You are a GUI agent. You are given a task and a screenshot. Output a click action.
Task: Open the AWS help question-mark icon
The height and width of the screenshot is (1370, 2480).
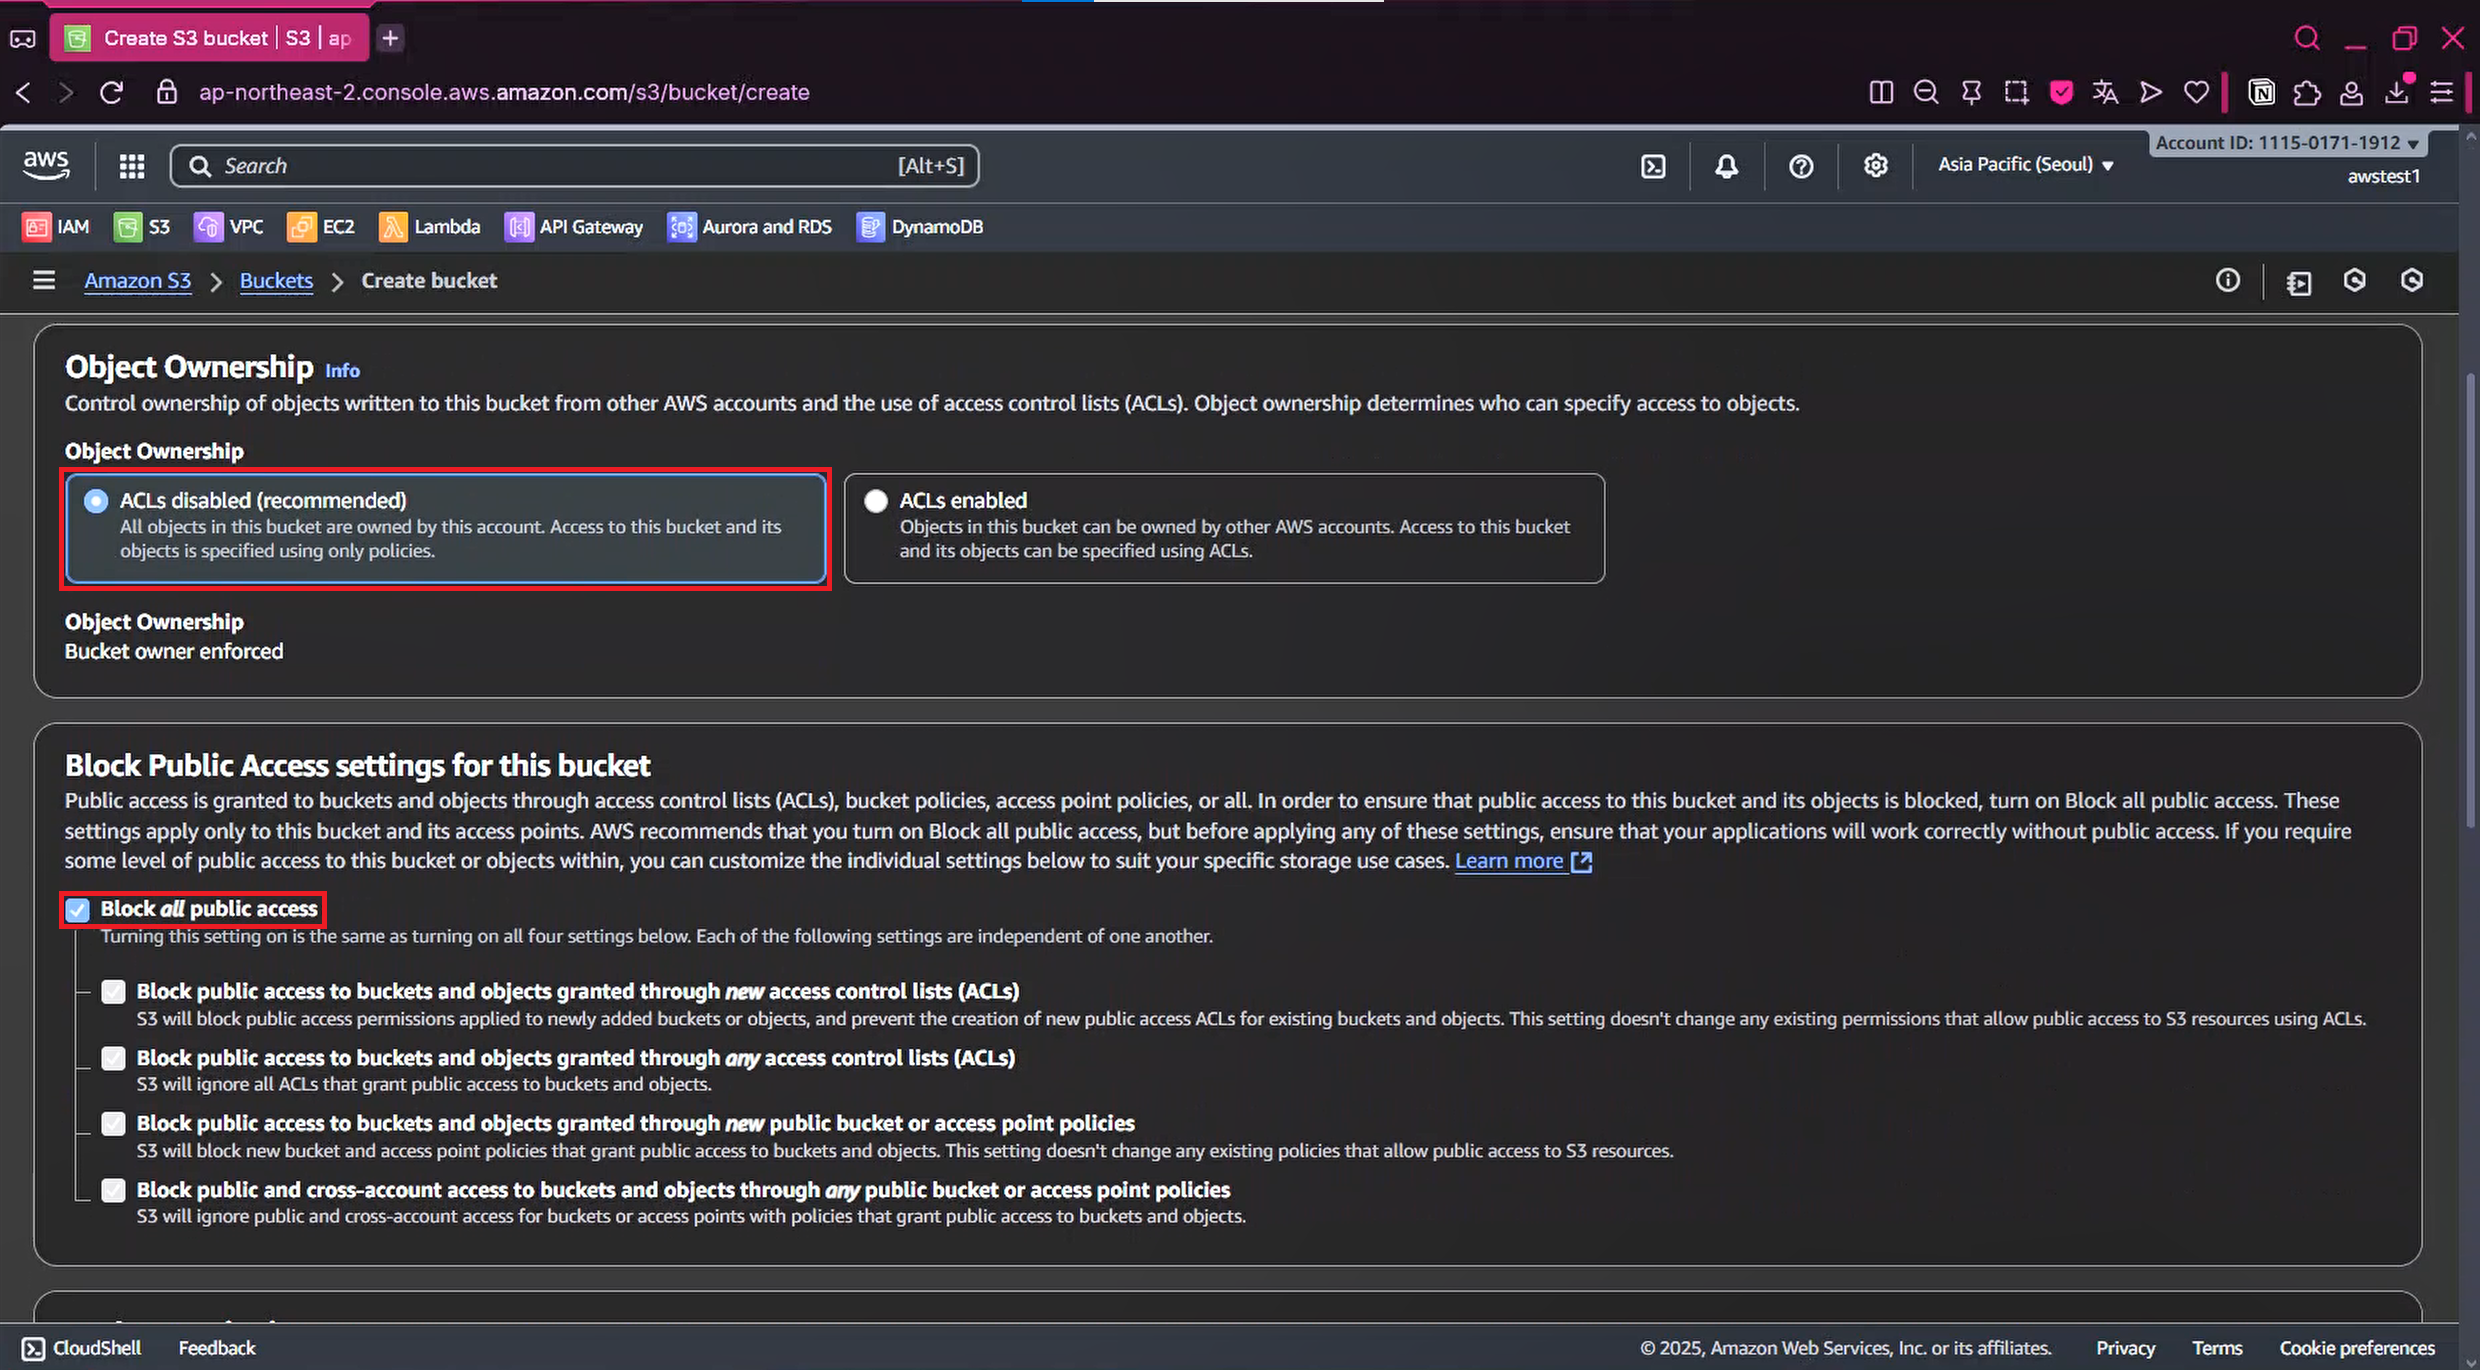click(1800, 166)
